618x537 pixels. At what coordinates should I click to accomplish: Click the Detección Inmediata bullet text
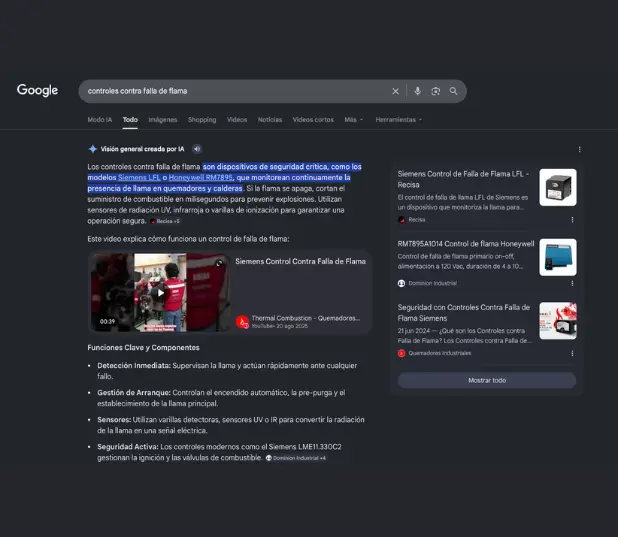pyautogui.click(x=227, y=371)
